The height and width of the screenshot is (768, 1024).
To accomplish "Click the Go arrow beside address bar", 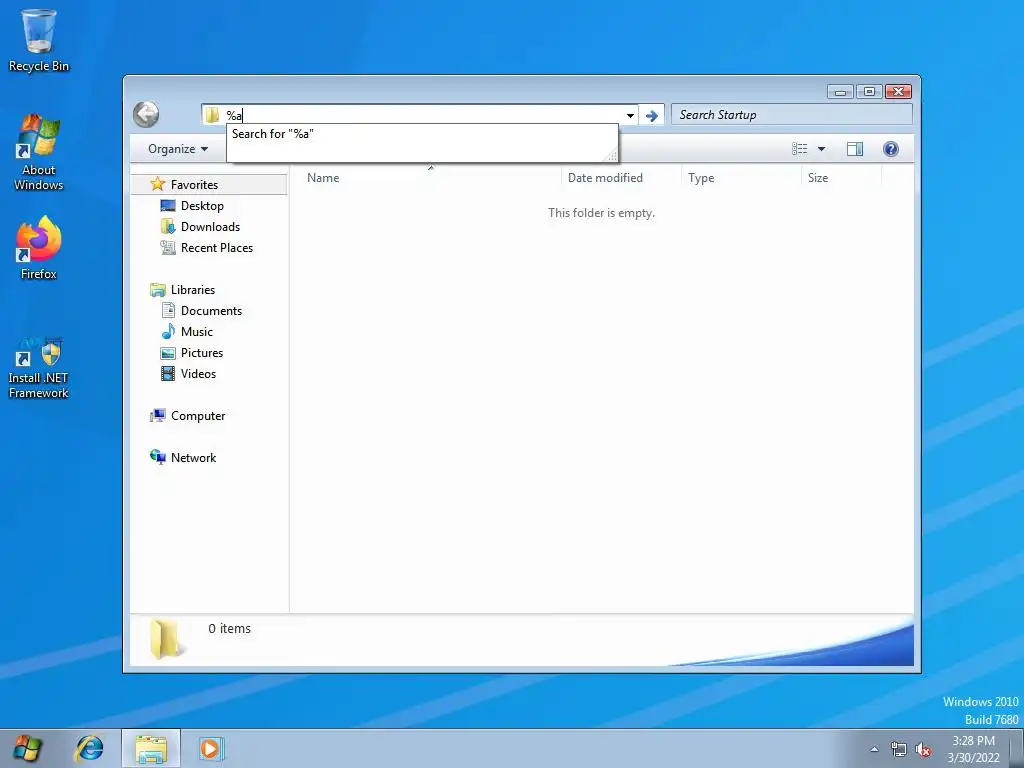I will pyautogui.click(x=651, y=116).
